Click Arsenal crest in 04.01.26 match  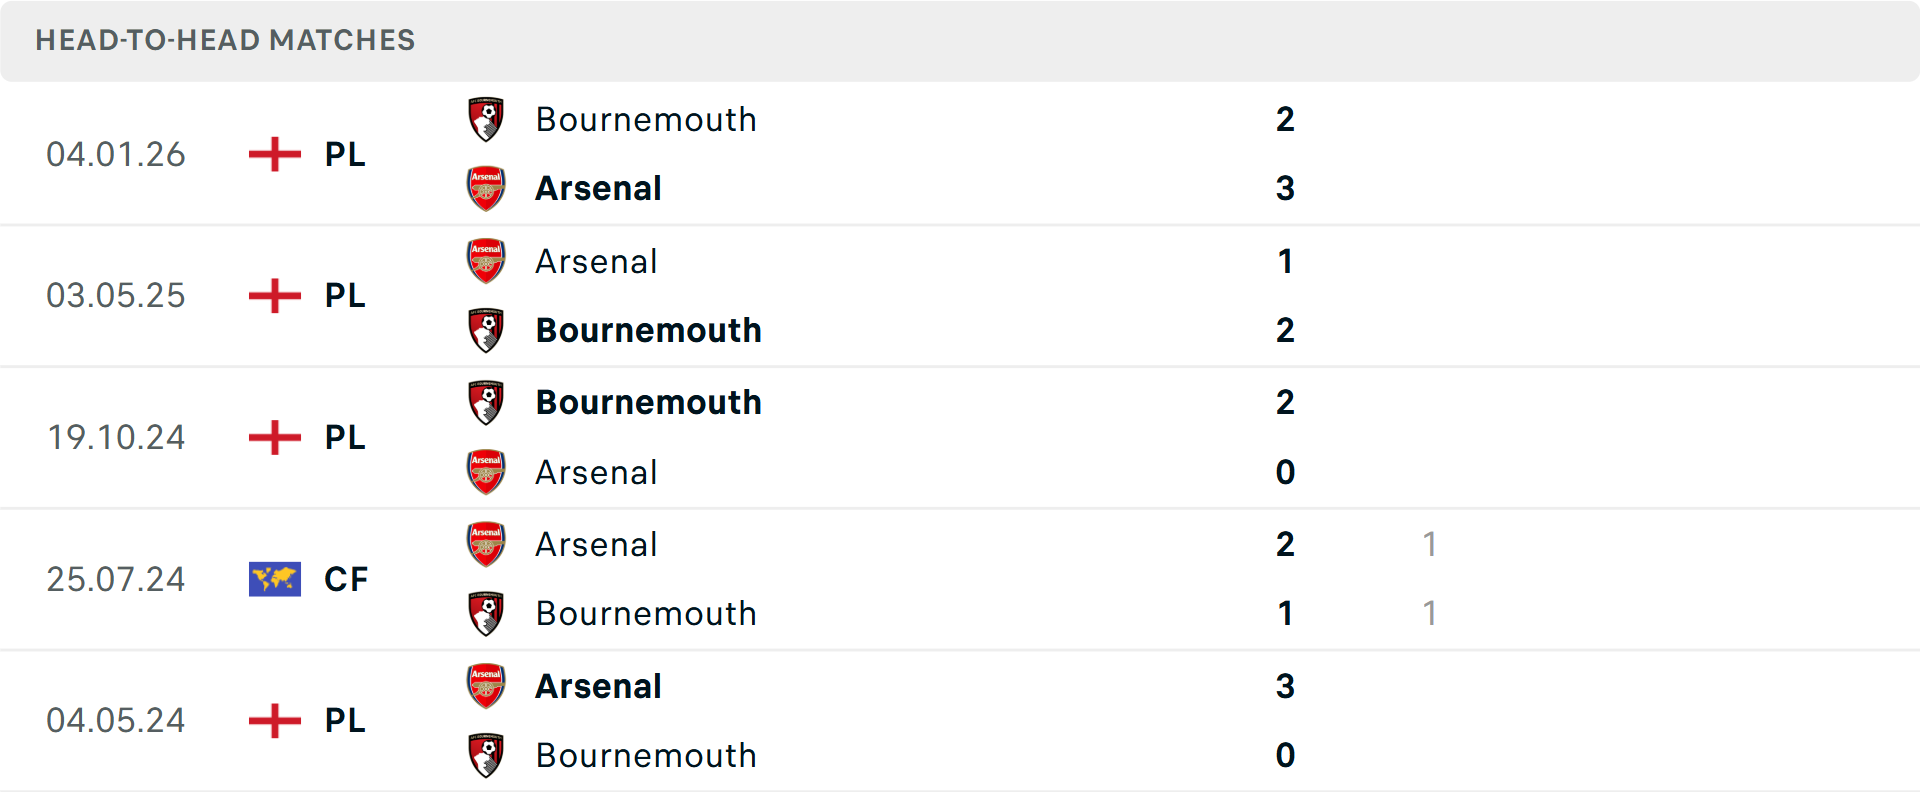tap(486, 188)
